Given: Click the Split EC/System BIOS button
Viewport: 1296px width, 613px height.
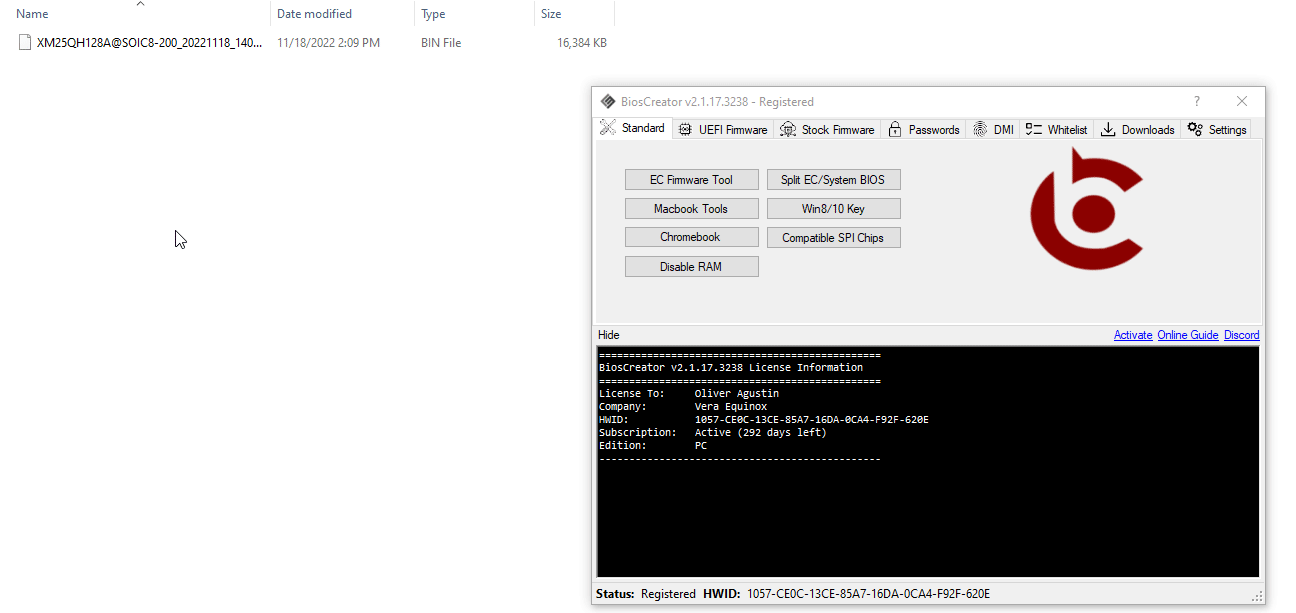Looking at the screenshot, I should click(833, 180).
